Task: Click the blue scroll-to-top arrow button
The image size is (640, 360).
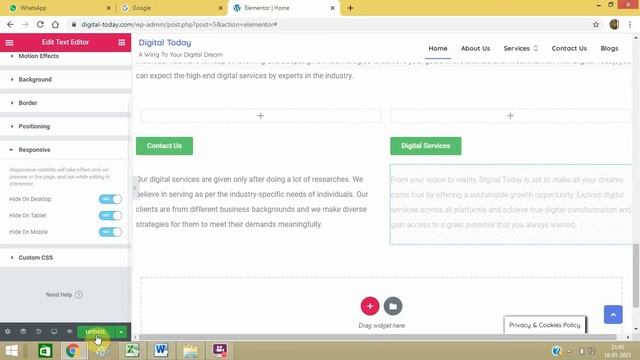Action: tap(613, 315)
